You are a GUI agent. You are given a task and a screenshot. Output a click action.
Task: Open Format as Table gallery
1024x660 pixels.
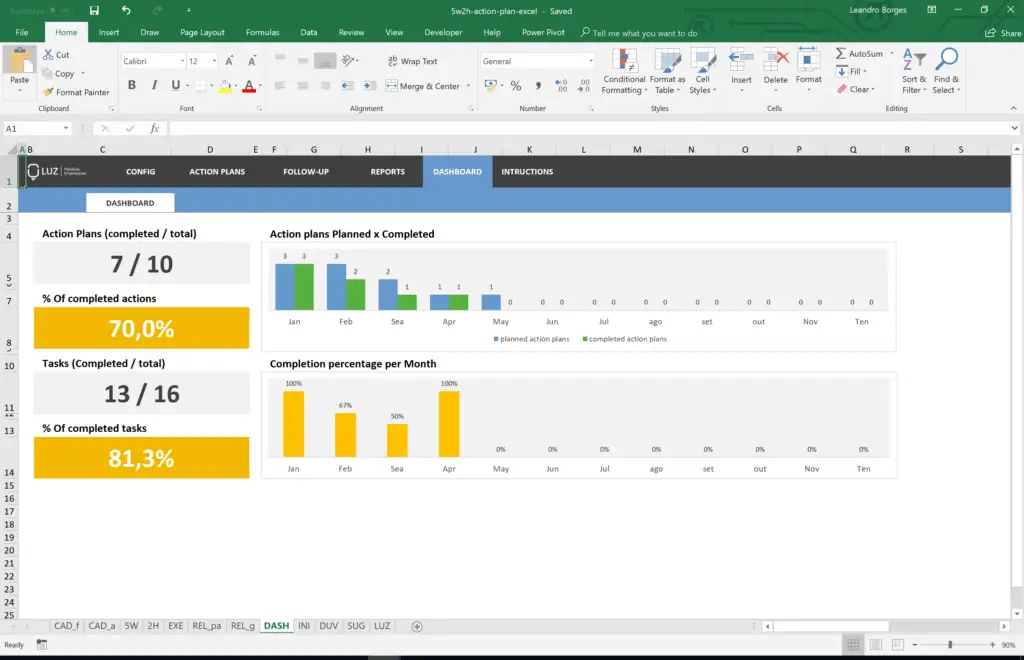667,72
